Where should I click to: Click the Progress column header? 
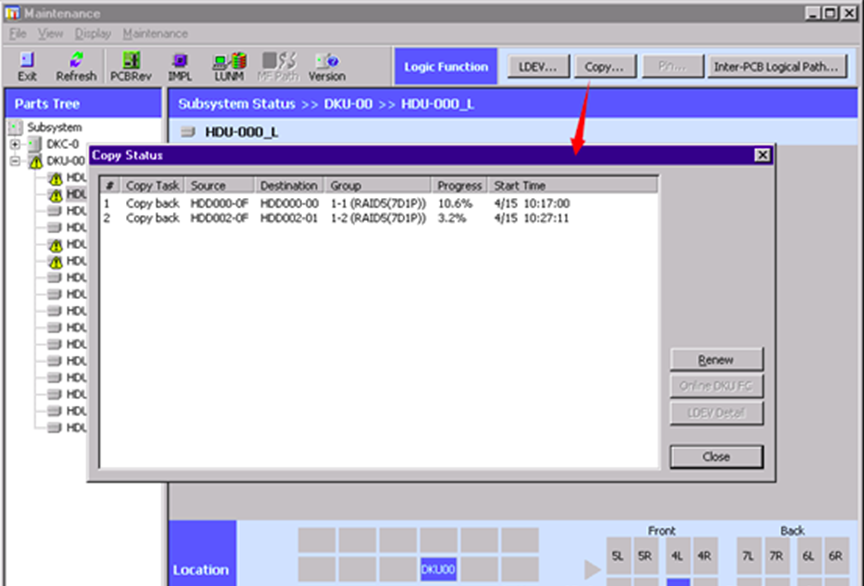pyautogui.click(x=460, y=185)
